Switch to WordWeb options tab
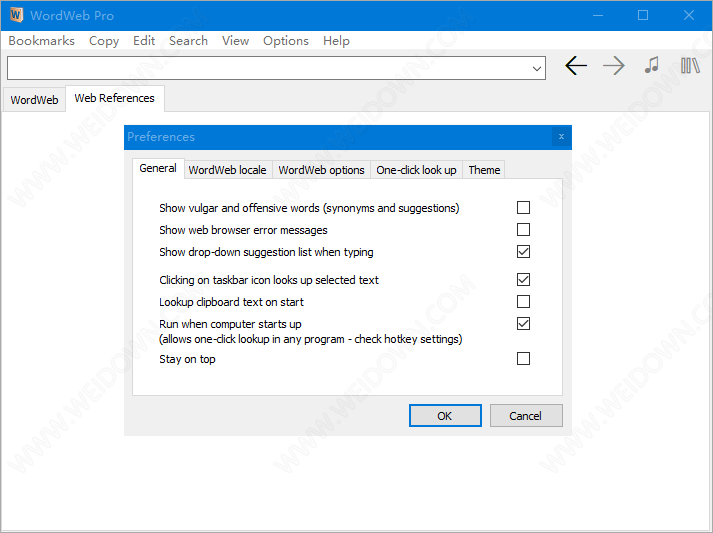The image size is (713, 533). (321, 170)
